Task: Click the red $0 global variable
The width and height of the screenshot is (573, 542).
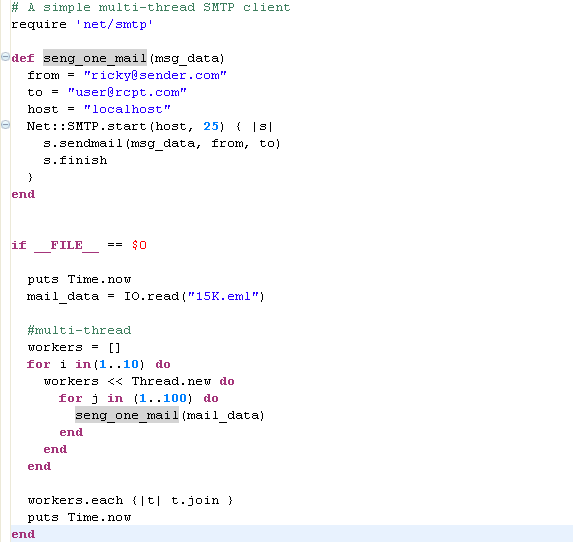Action: click(139, 245)
